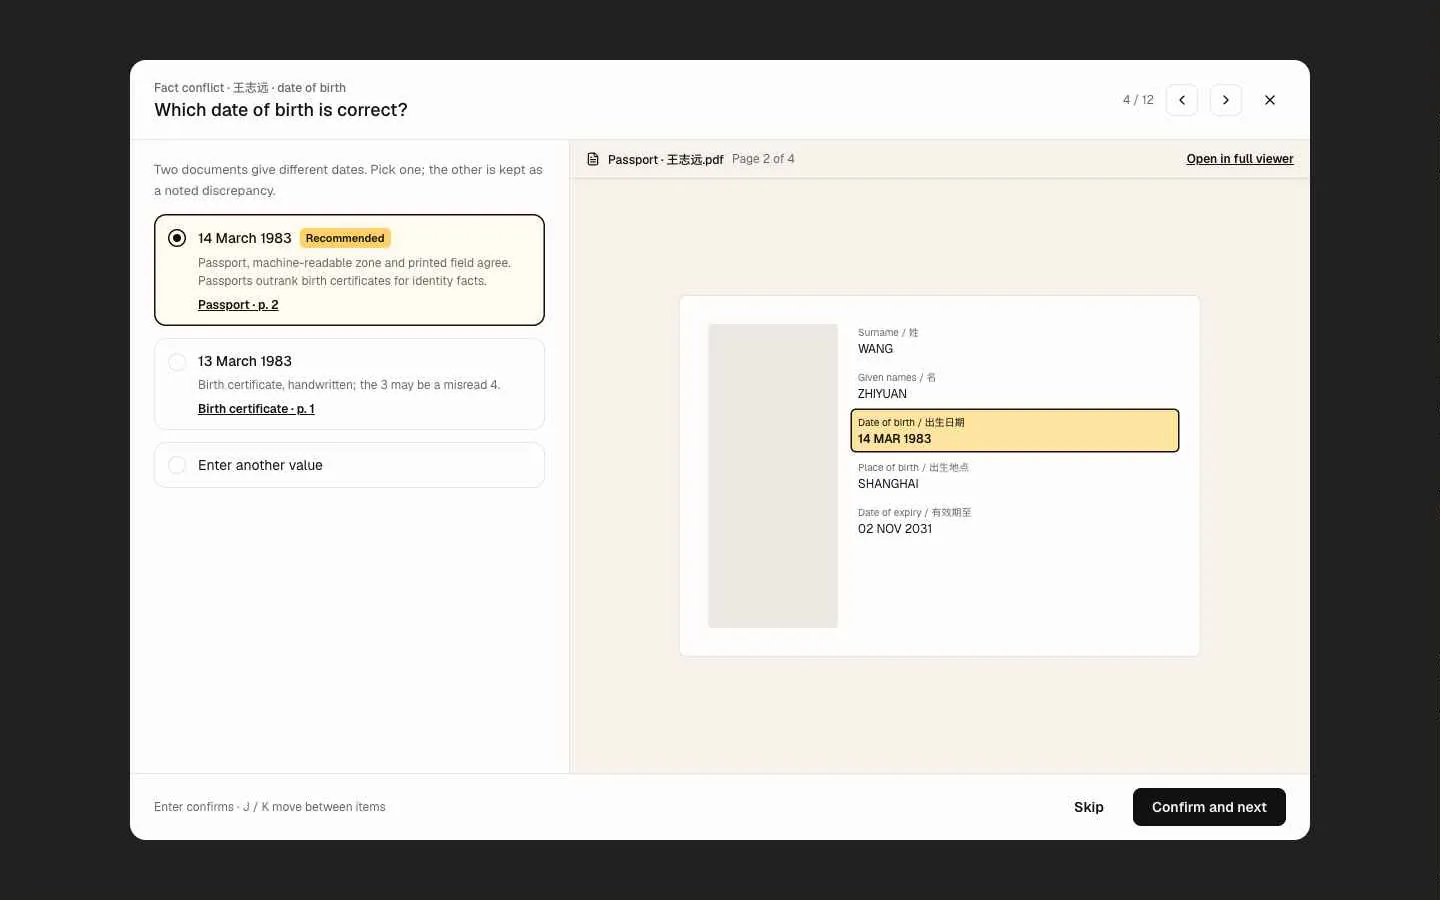Click the expiry date 02 NOV 2031

(895, 529)
